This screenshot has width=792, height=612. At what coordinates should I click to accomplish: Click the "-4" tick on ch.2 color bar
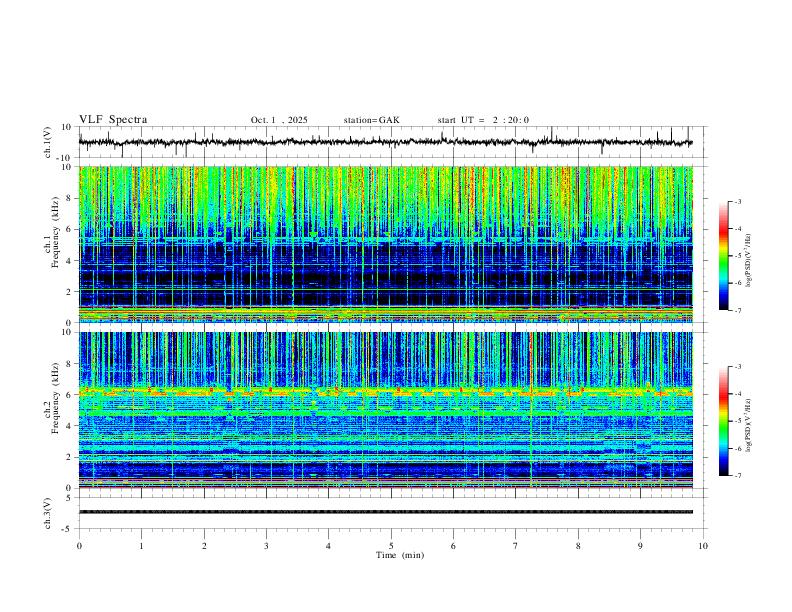(x=738, y=394)
